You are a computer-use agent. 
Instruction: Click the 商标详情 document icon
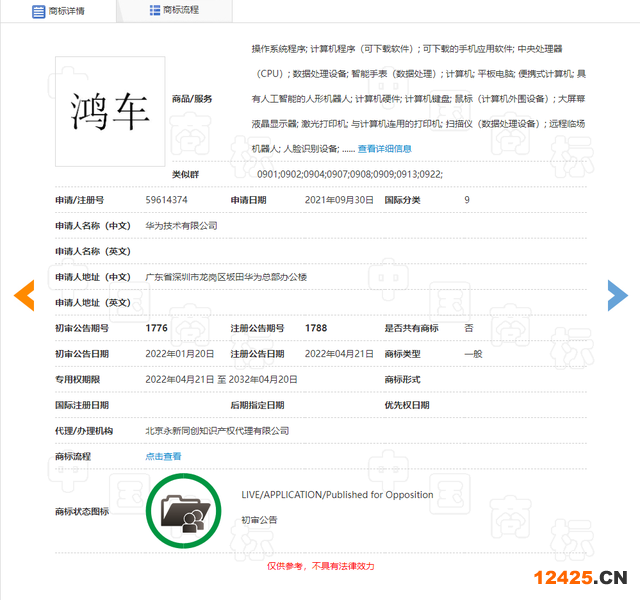pyautogui.click(x=38, y=11)
